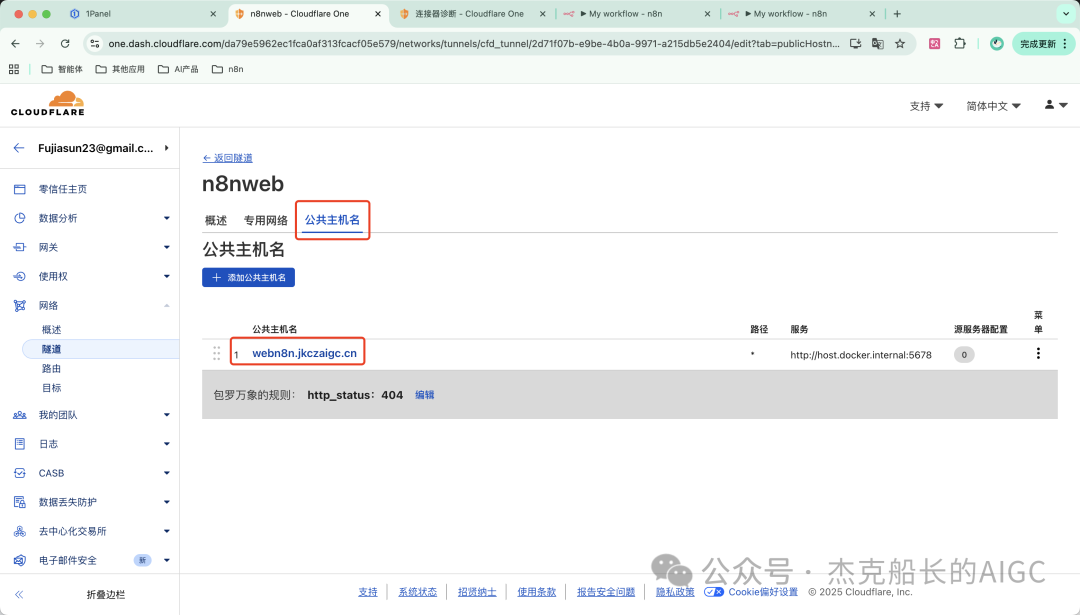
Task: Expand the 使用权 sidebar section
Action: (167, 276)
